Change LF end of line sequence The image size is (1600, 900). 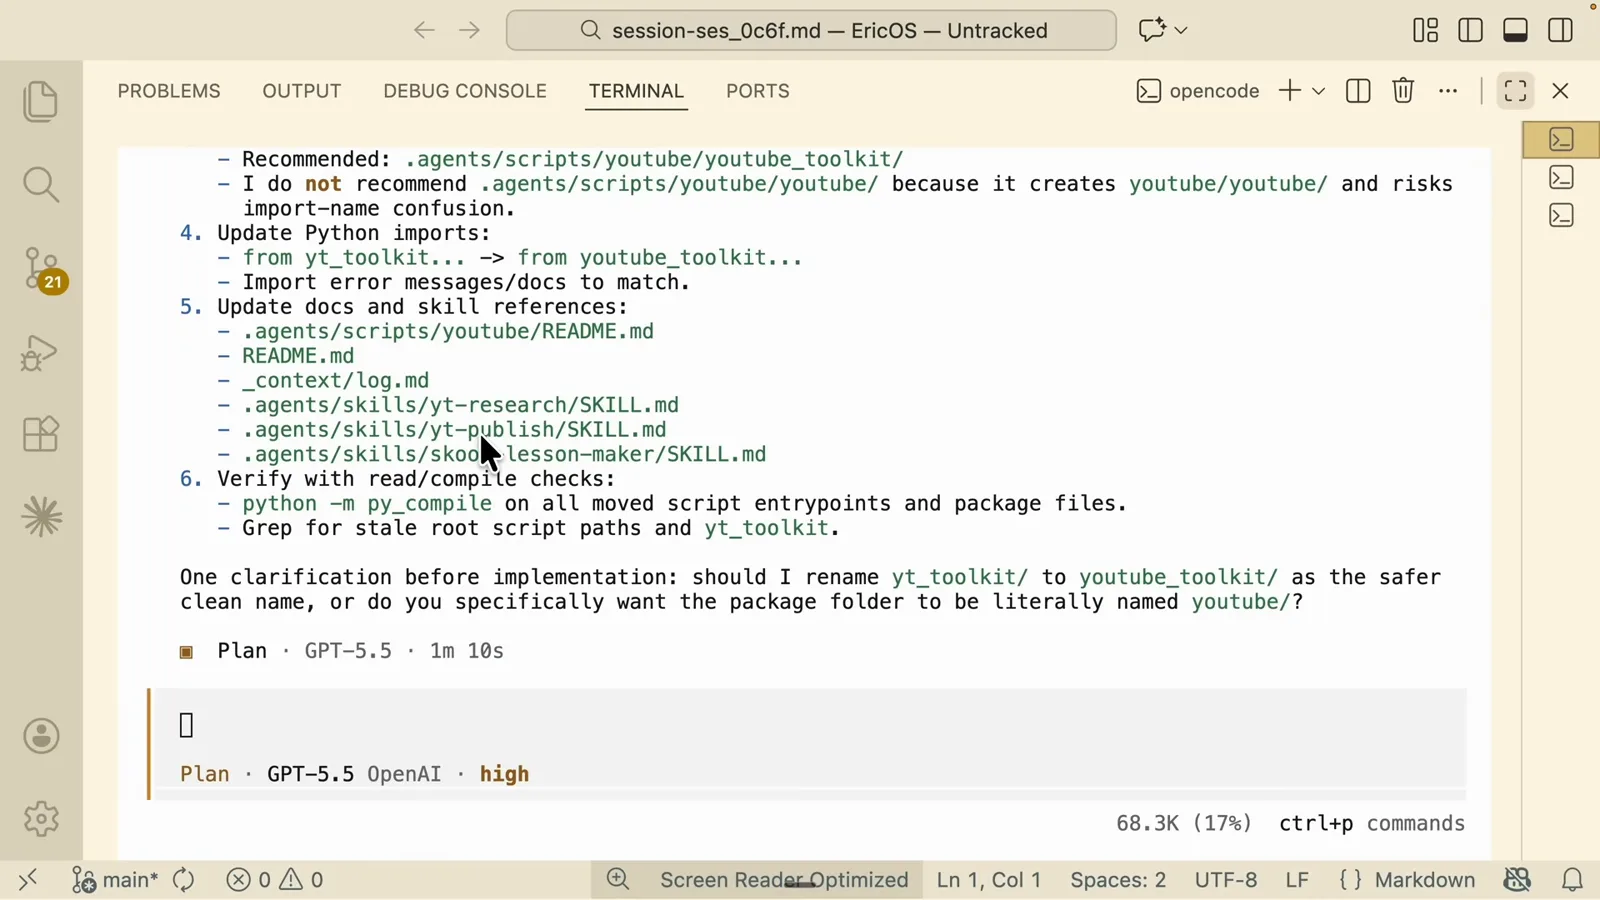(x=1297, y=880)
